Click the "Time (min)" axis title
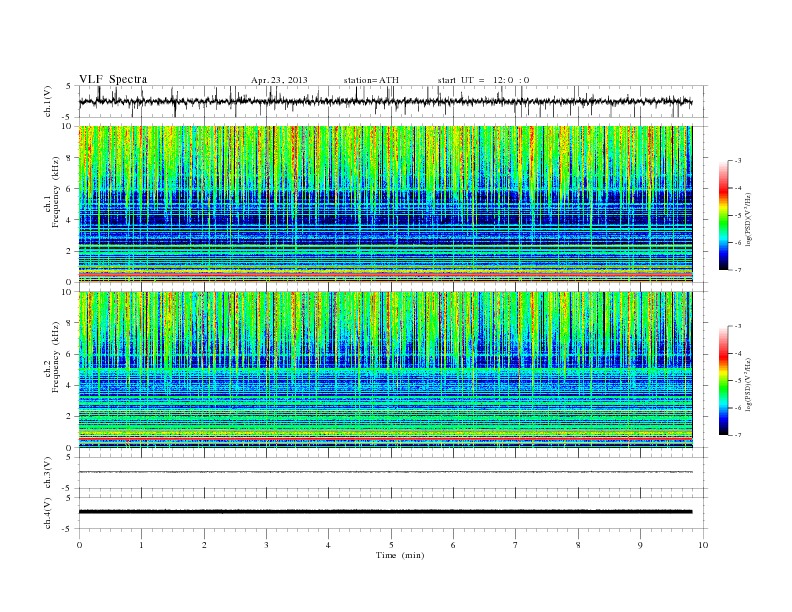792x612 pixels. click(400, 555)
